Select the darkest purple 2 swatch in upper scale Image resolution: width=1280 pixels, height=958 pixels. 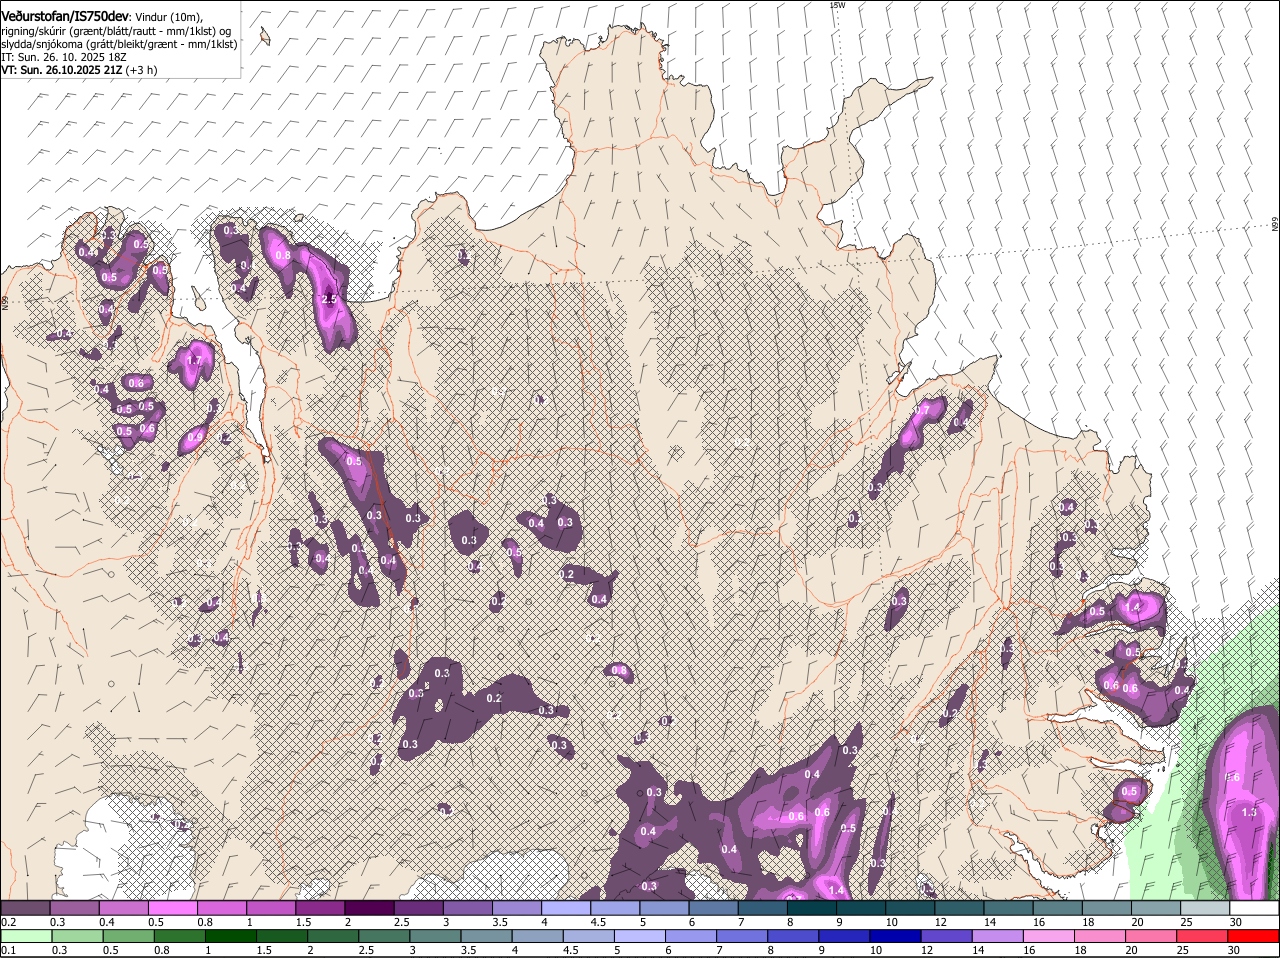click(x=369, y=908)
